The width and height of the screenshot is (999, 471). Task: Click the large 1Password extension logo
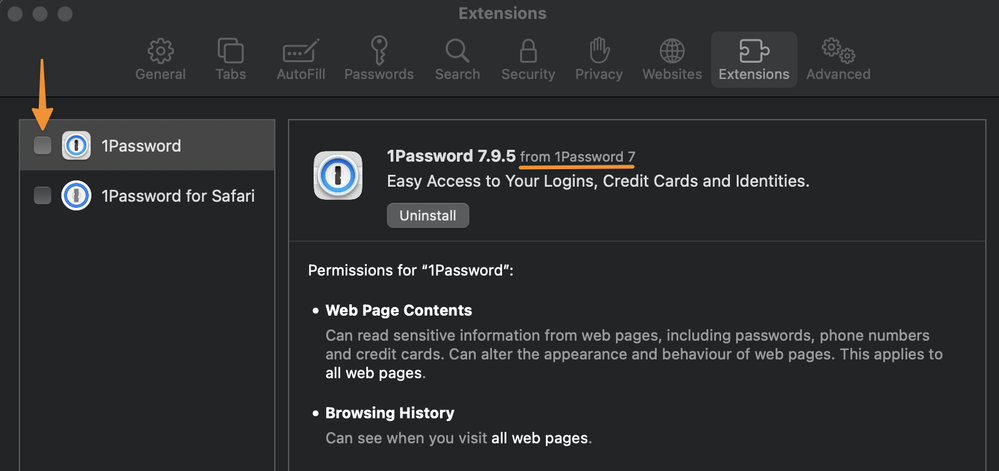coord(338,175)
